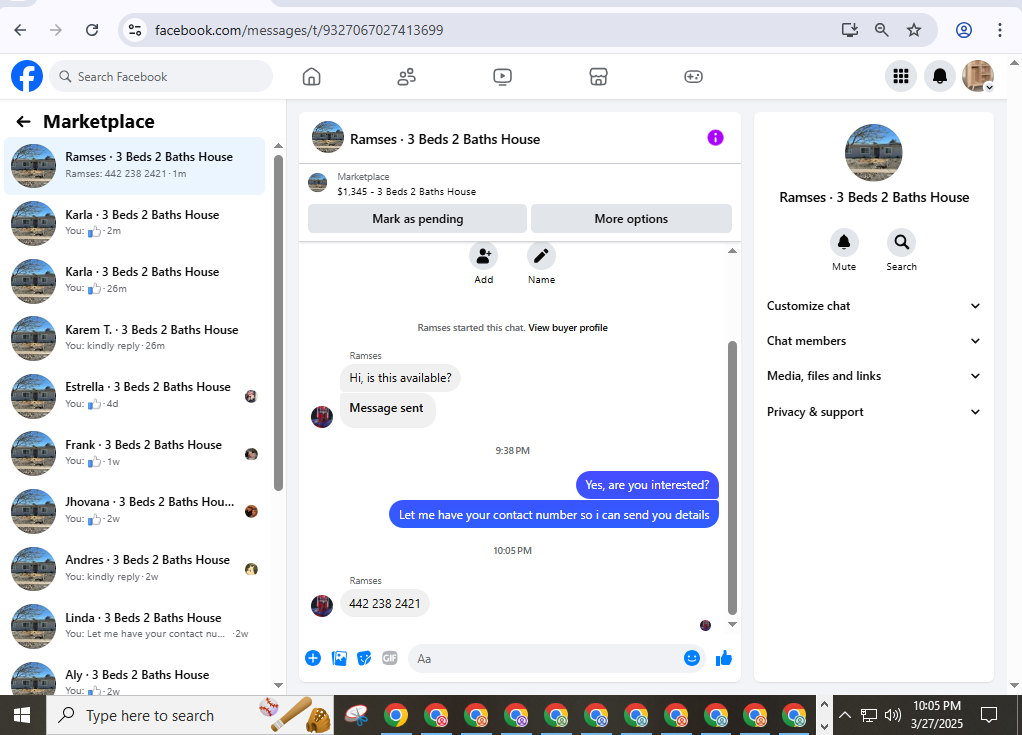Click the chat messages scrollbar

click(x=732, y=478)
